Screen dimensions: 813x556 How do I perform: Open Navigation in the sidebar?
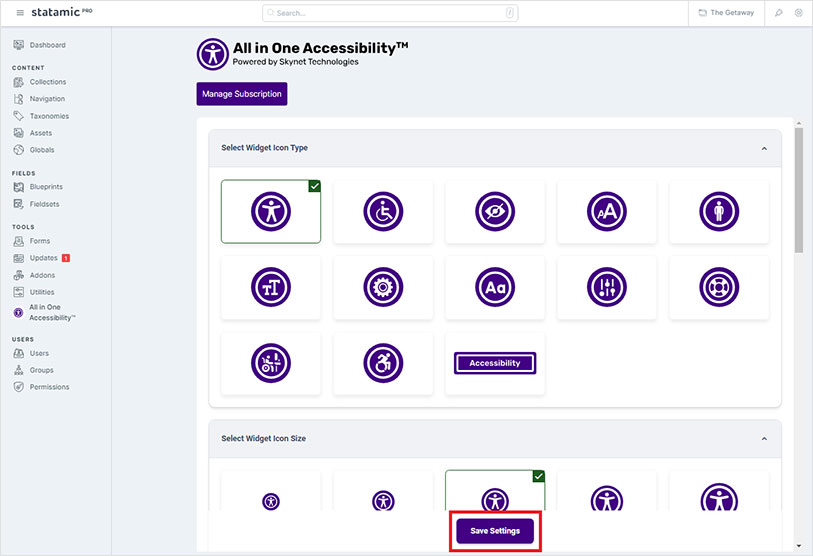tap(39, 99)
